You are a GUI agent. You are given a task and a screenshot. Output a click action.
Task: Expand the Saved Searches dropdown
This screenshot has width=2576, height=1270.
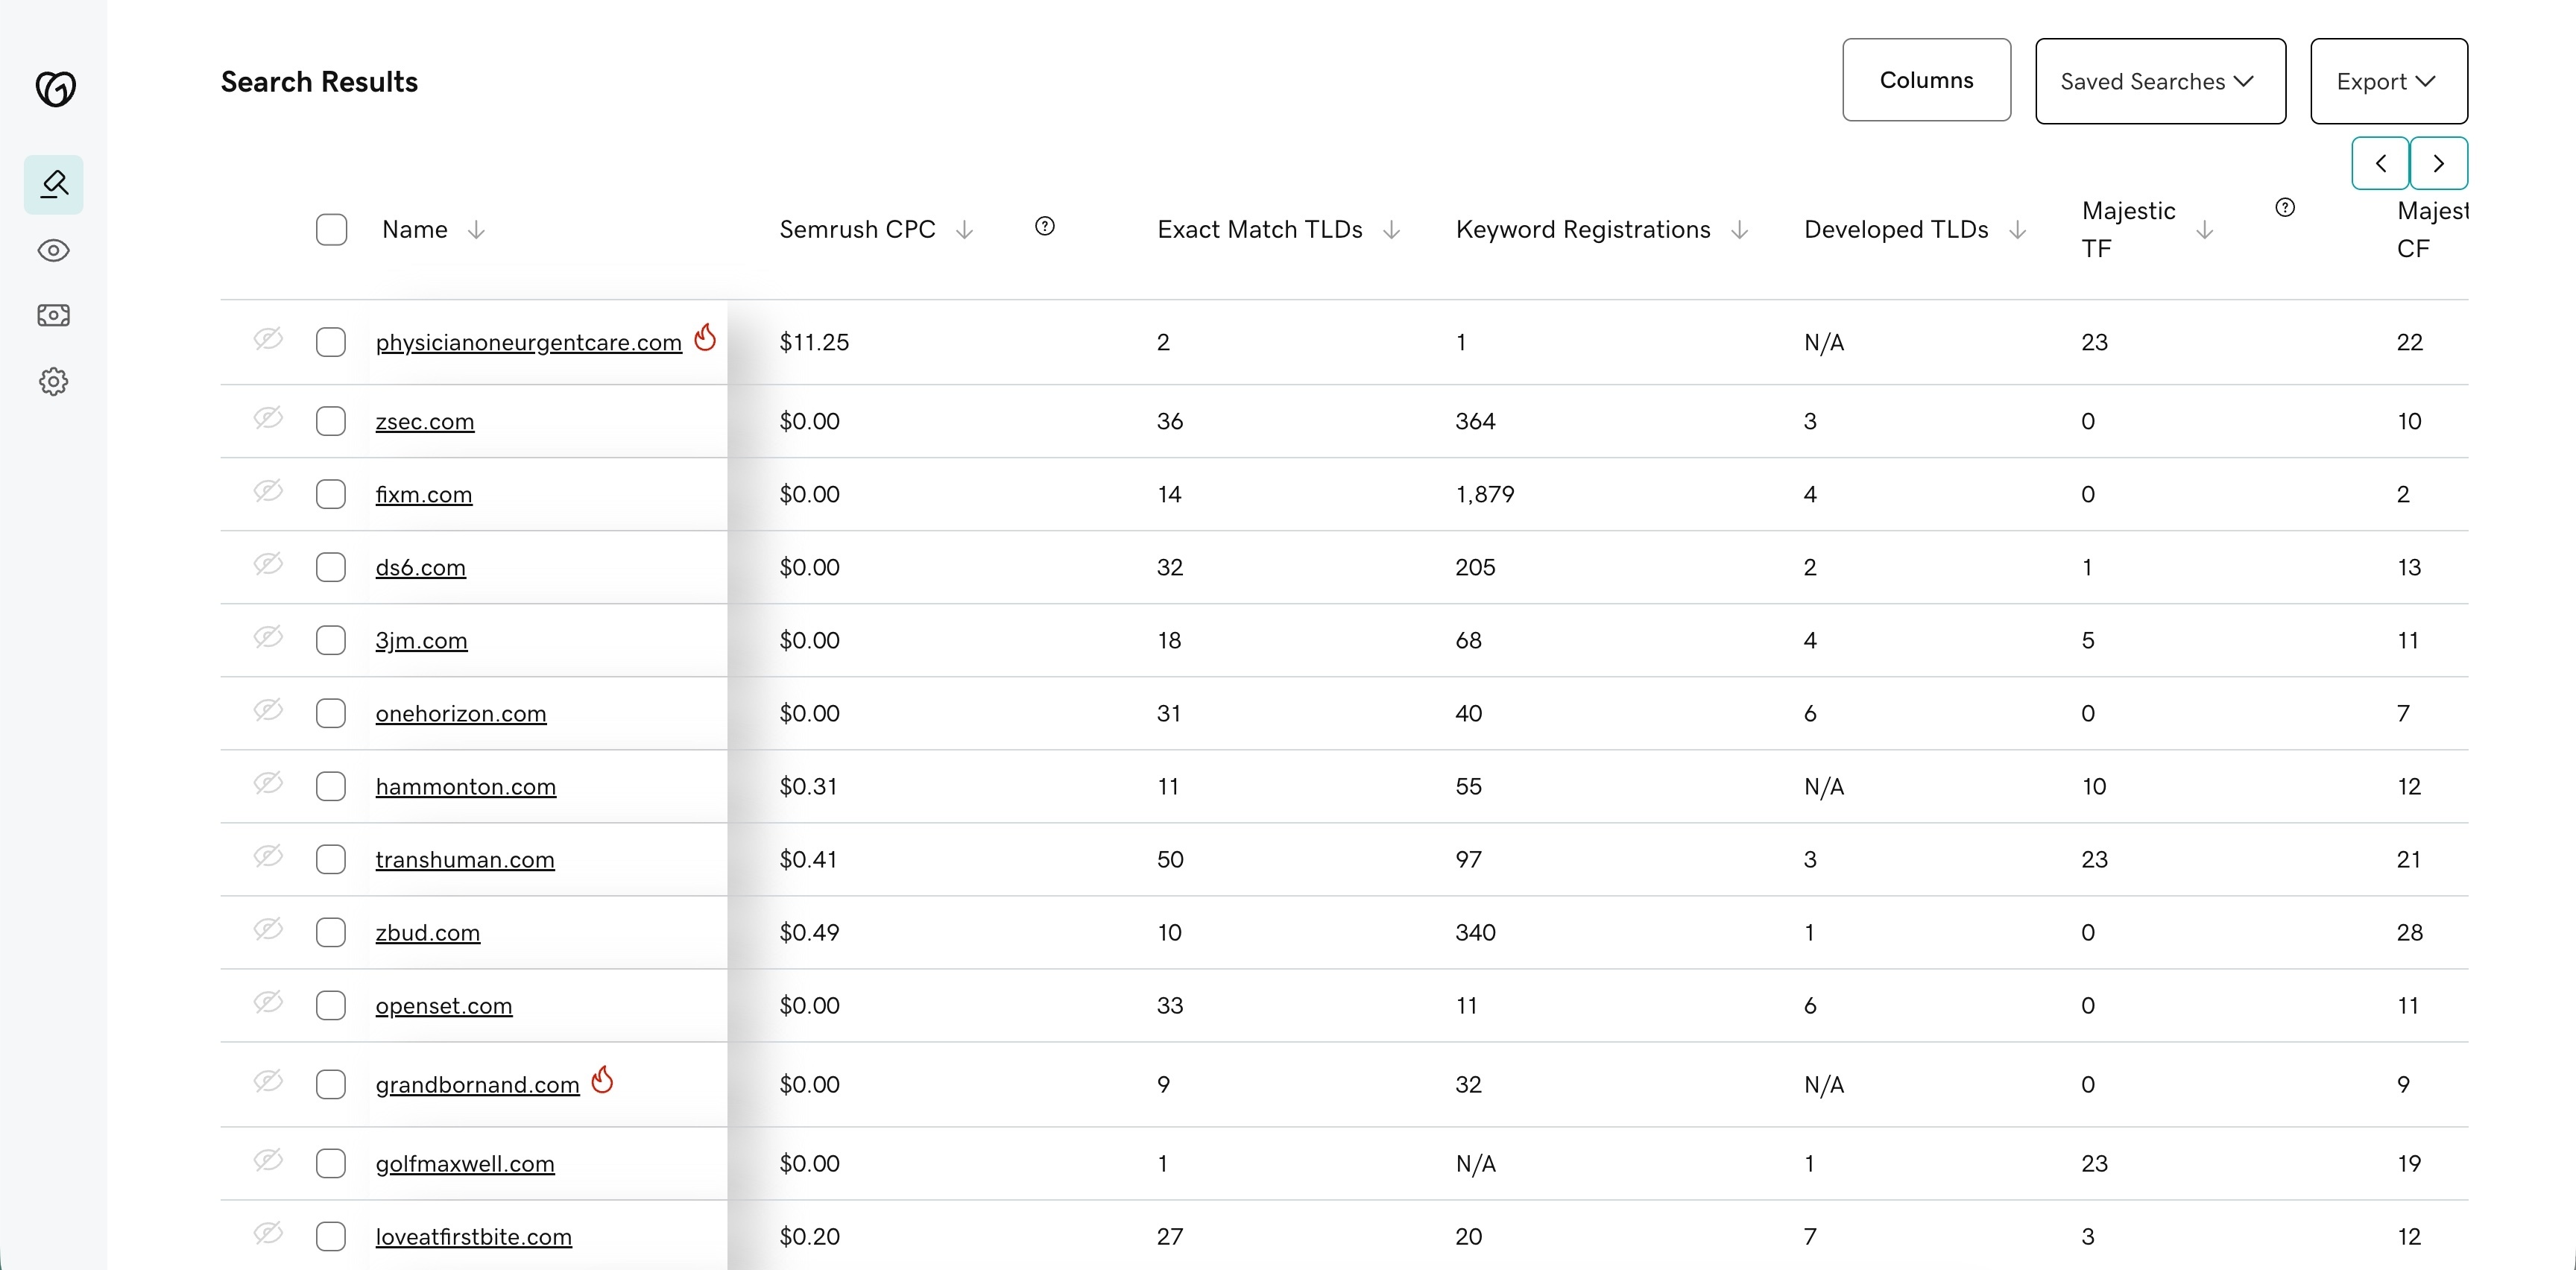(2160, 81)
